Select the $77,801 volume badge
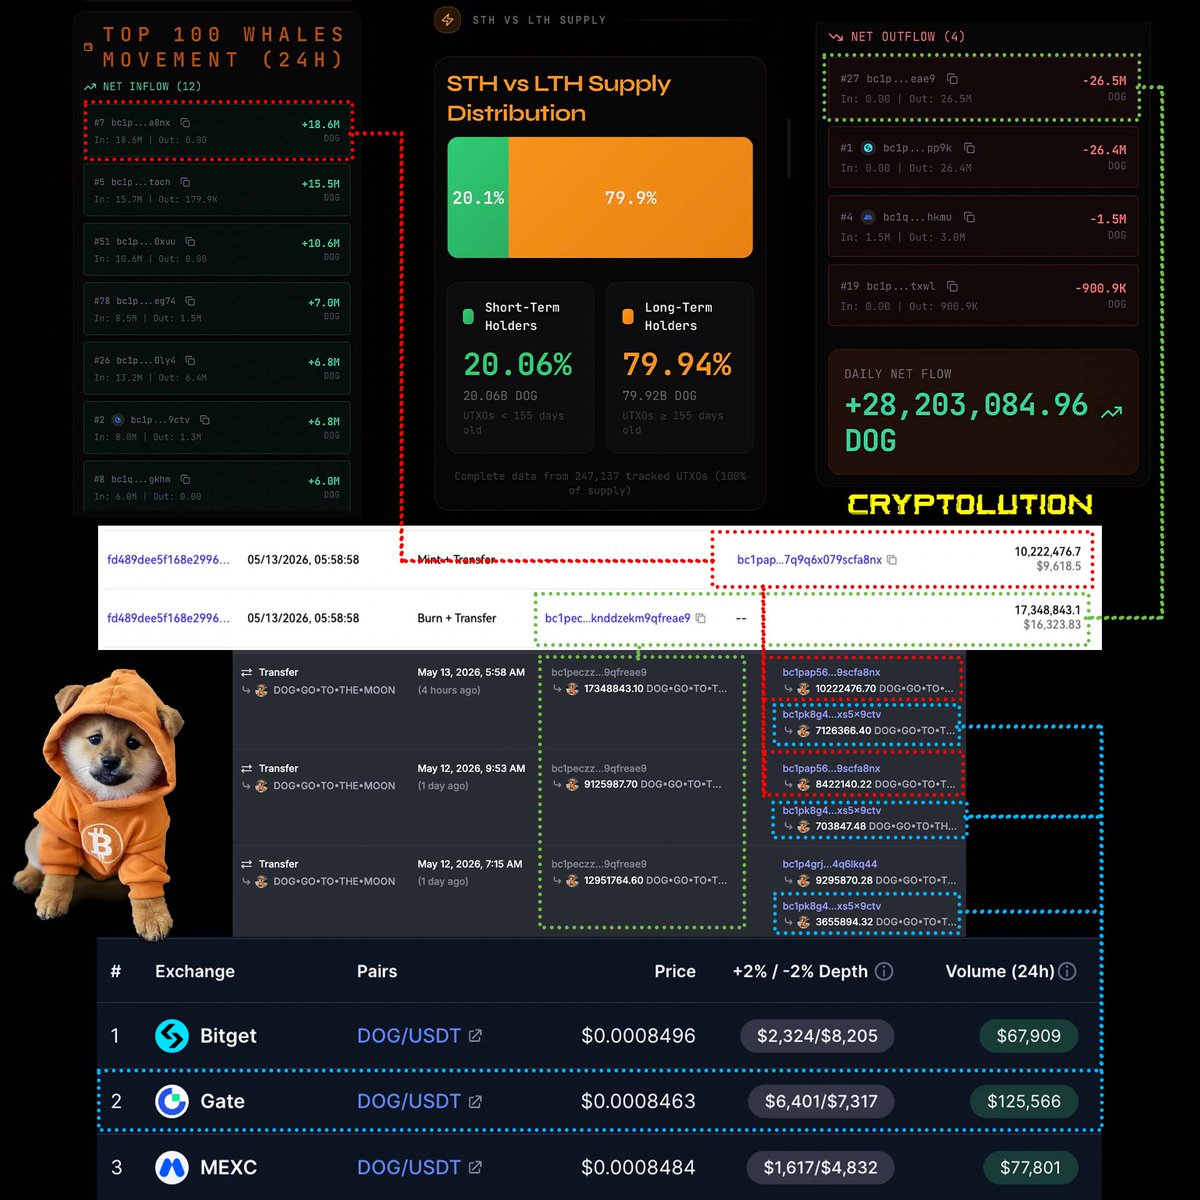The width and height of the screenshot is (1200, 1200). [x=1028, y=1167]
